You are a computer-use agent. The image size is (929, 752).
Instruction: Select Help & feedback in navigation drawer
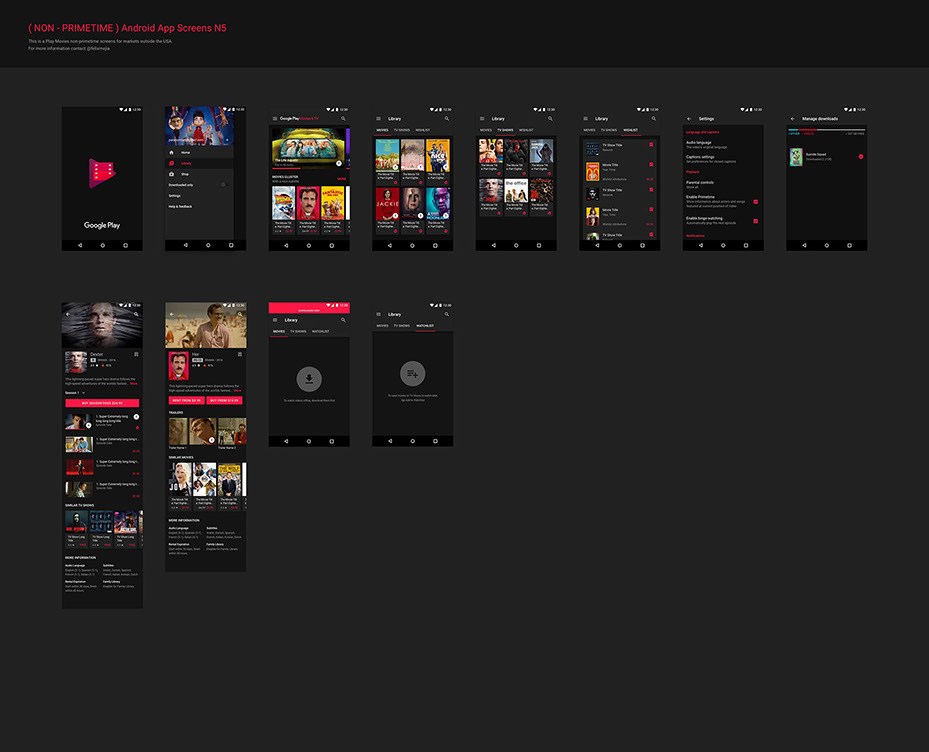click(x=180, y=206)
